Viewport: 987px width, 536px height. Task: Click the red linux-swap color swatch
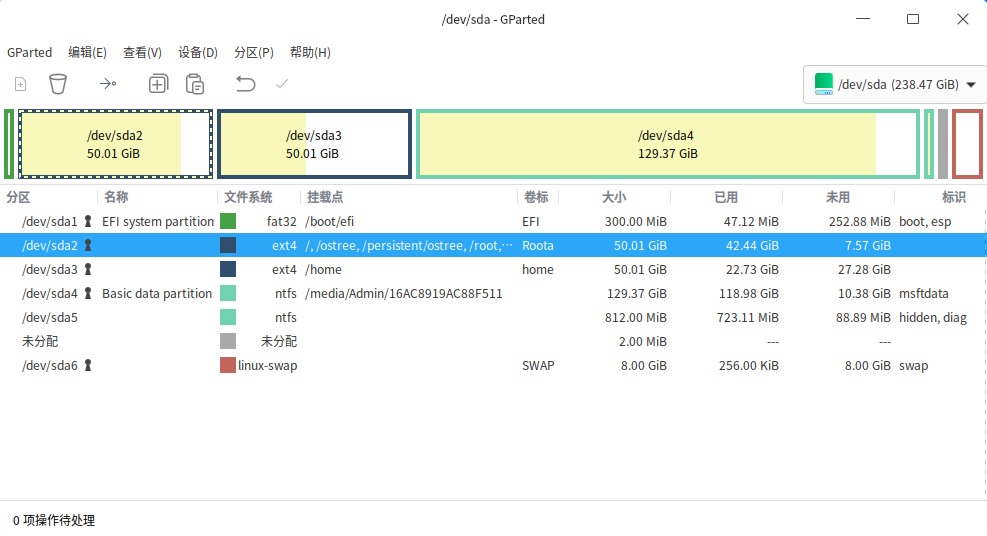click(228, 365)
